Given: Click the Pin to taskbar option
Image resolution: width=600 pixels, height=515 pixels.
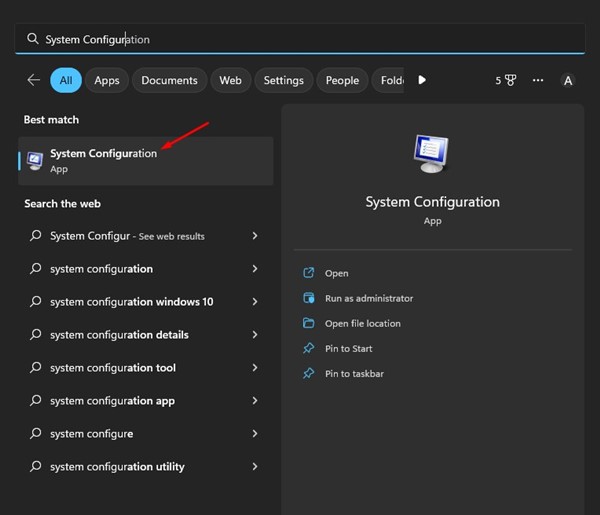Looking at the screenshot, I should pos(354,373).
